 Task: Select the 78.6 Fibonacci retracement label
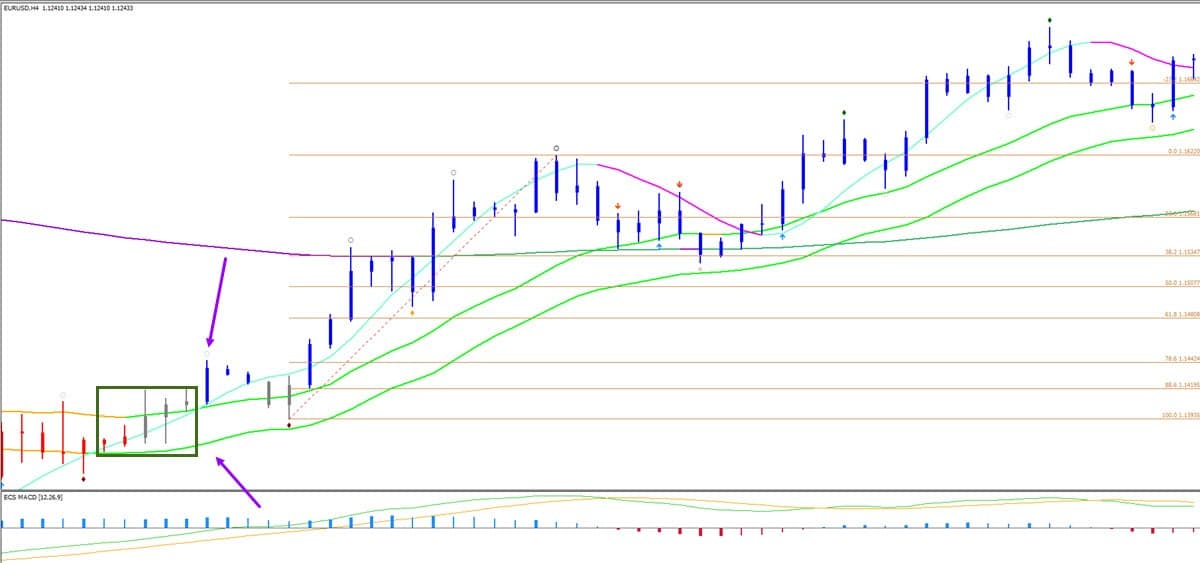(x=1180, y=358)
